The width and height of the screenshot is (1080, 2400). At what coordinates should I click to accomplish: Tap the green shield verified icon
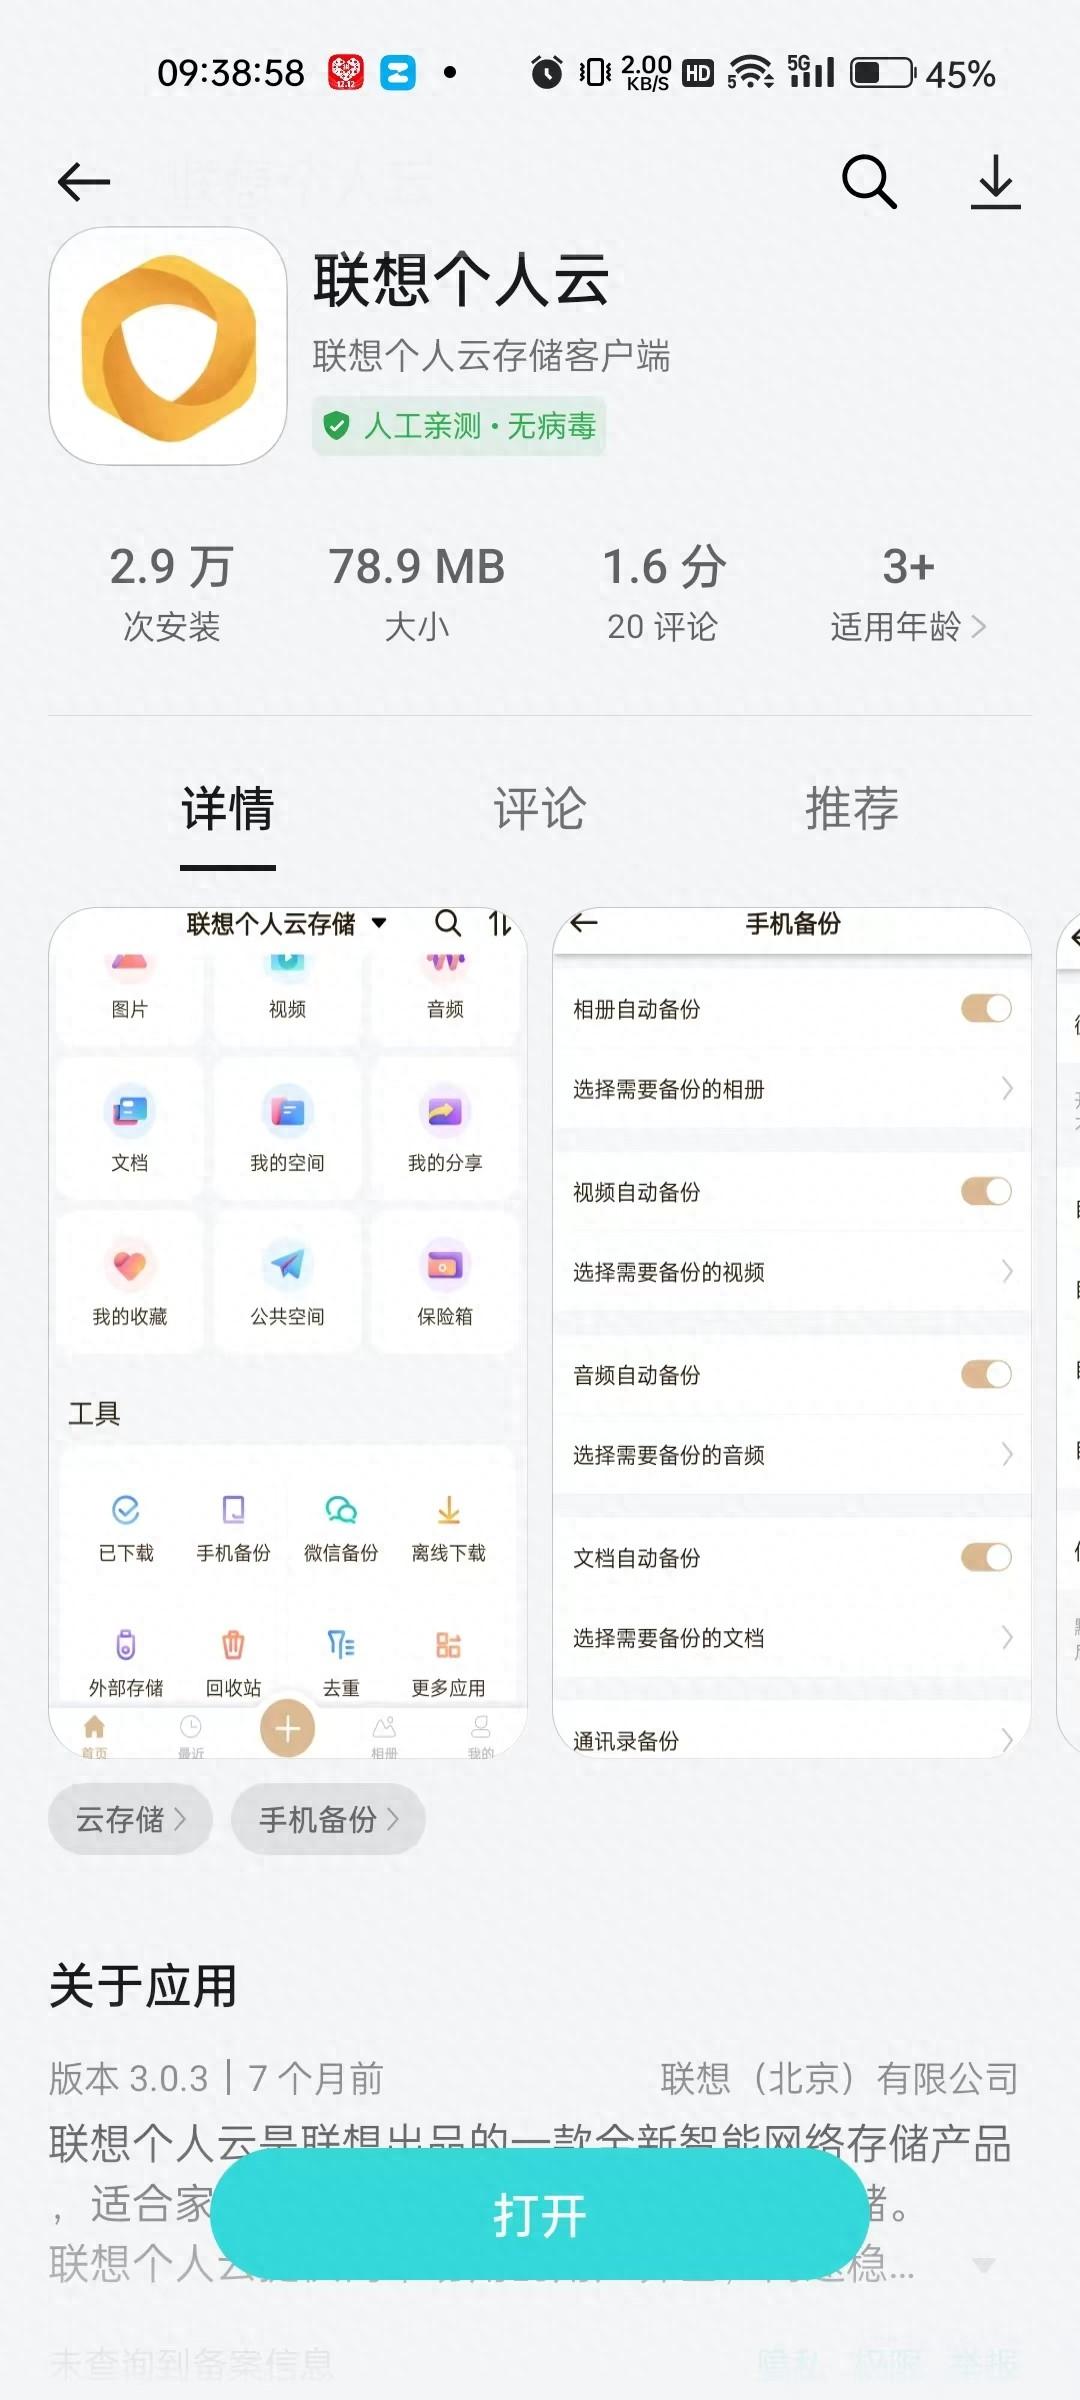tap(336, 426)
